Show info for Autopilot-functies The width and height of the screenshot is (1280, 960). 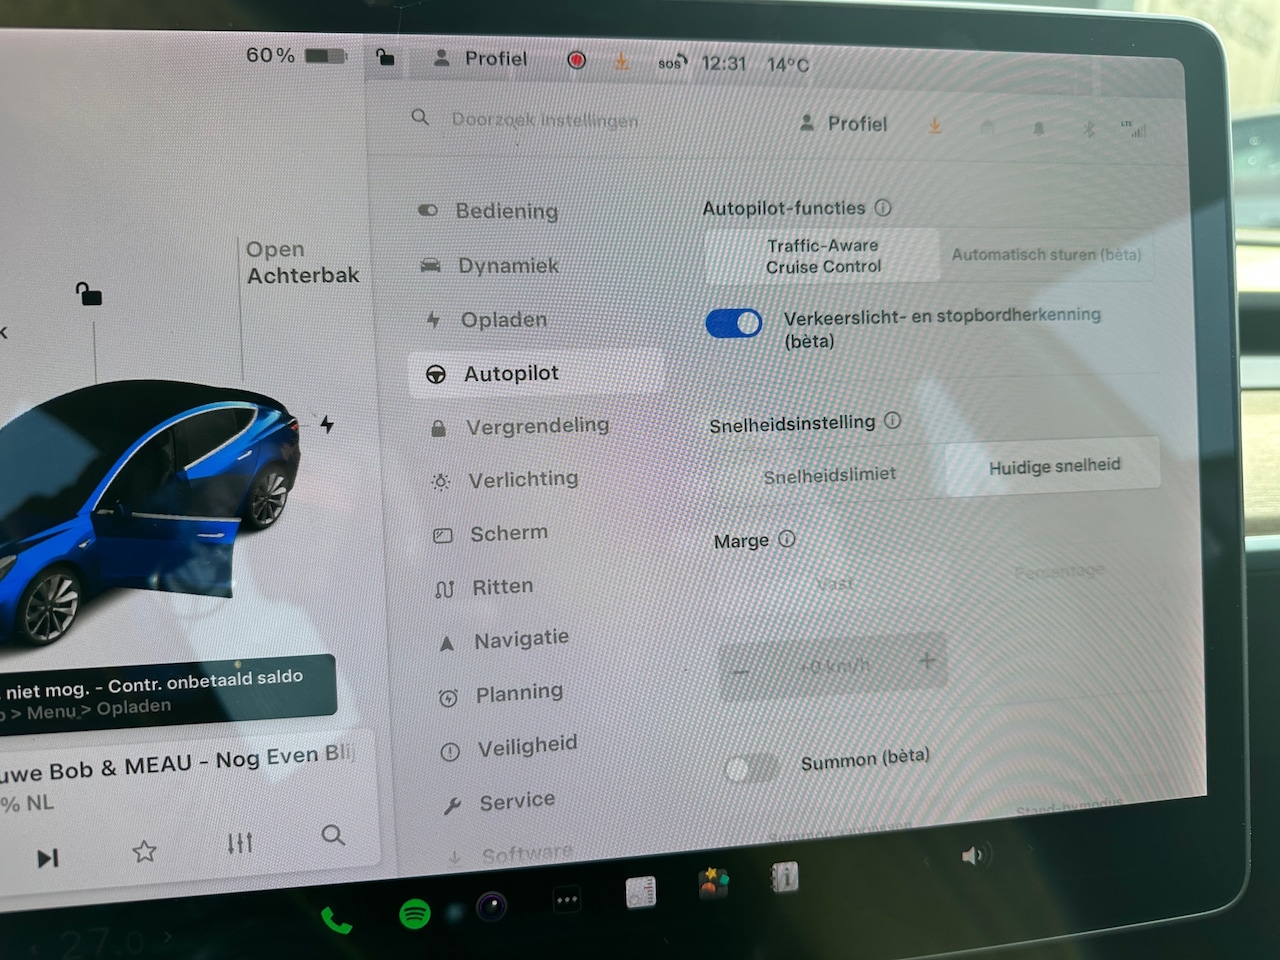click(883, 208)
